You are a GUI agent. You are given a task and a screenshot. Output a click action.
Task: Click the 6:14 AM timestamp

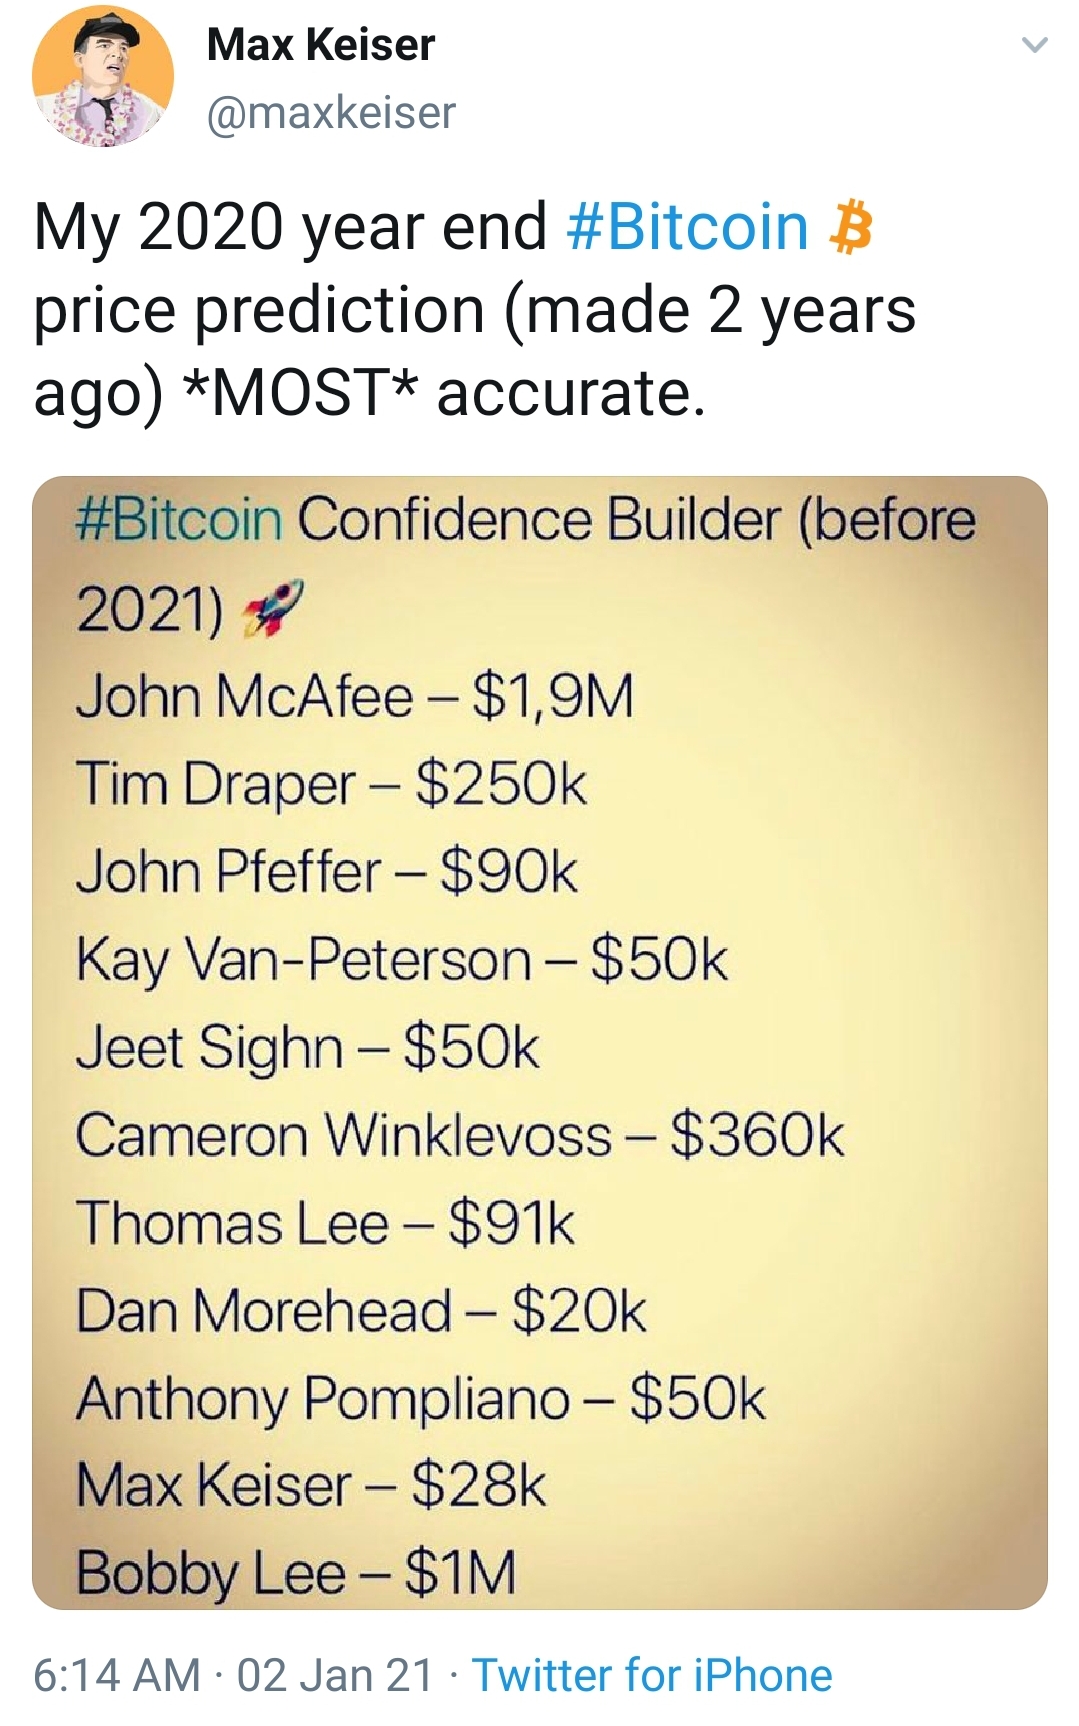[117, 1675]
